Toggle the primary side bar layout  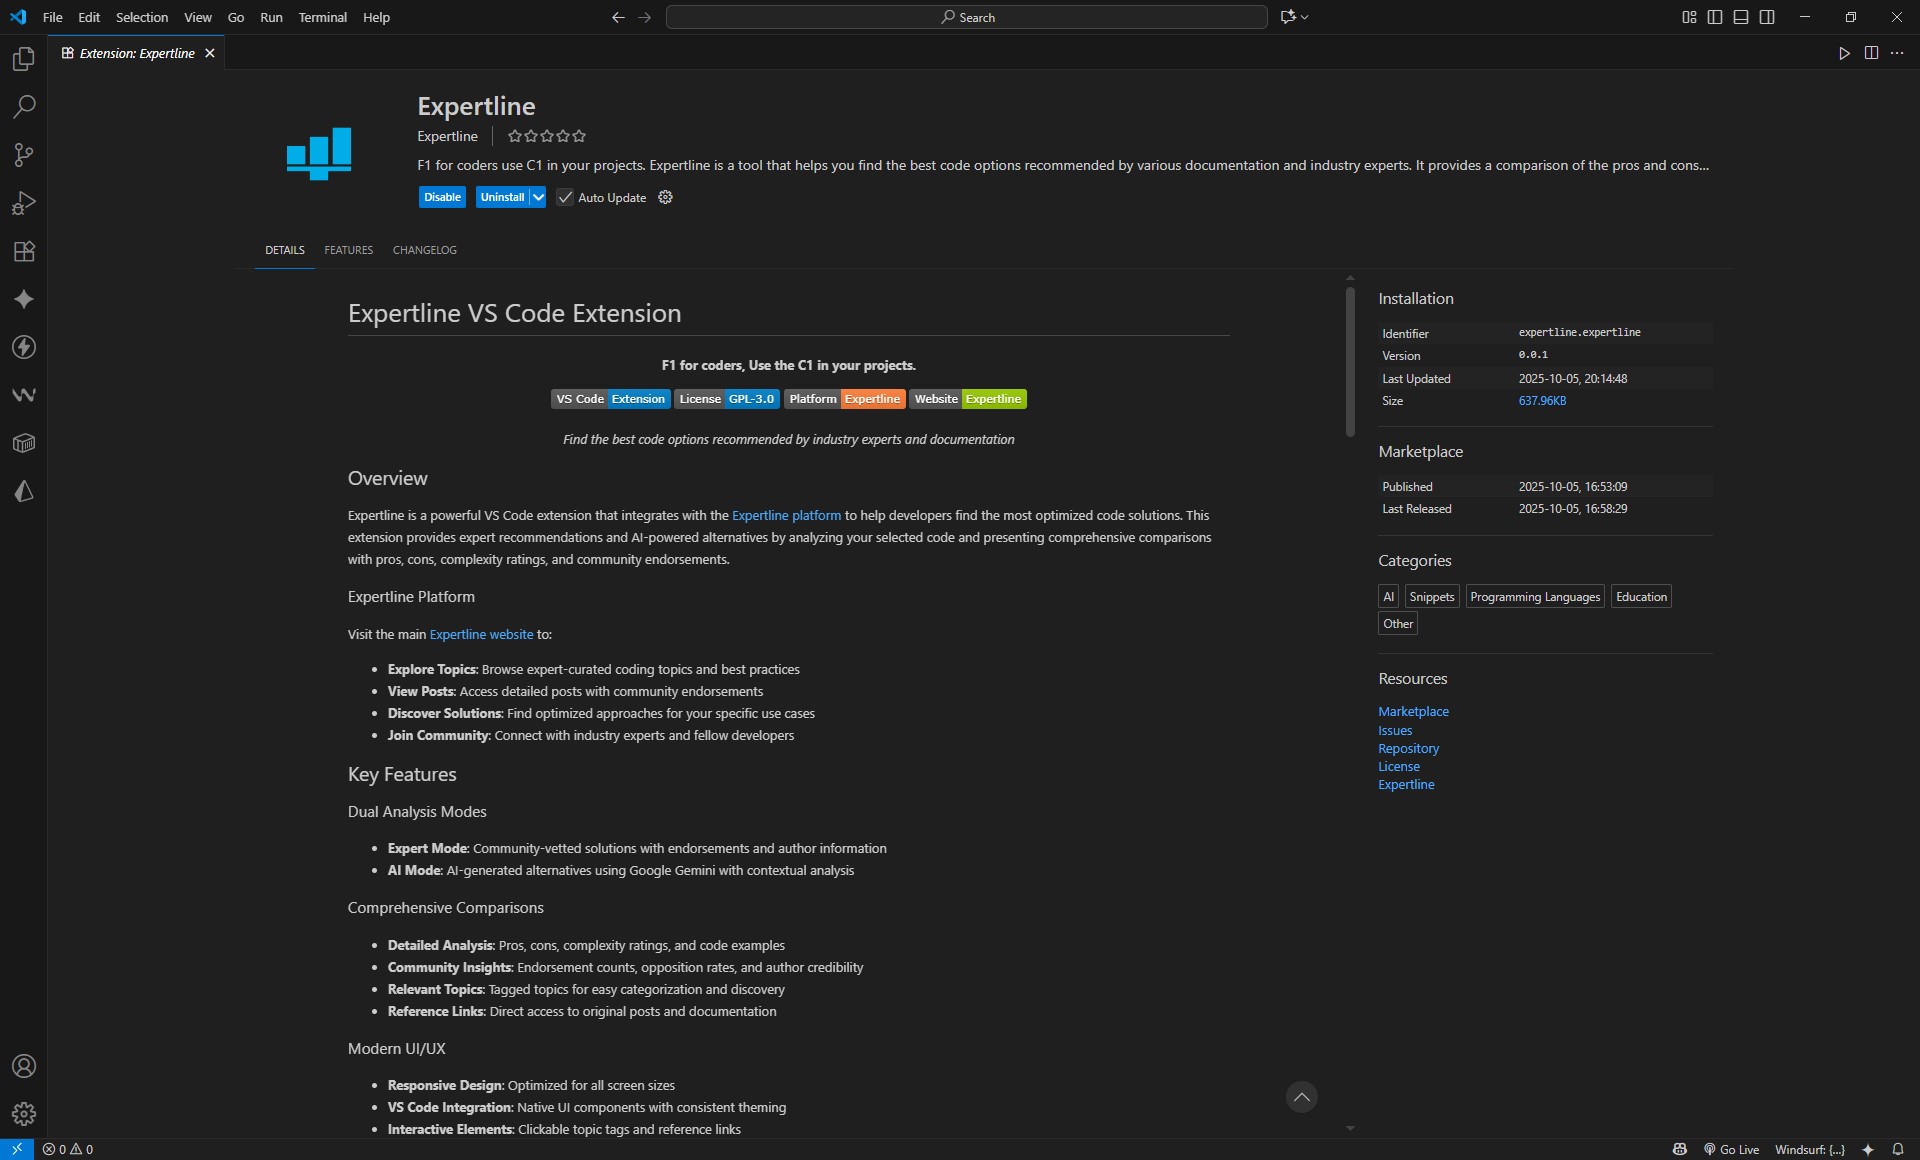coord(1715,17)
